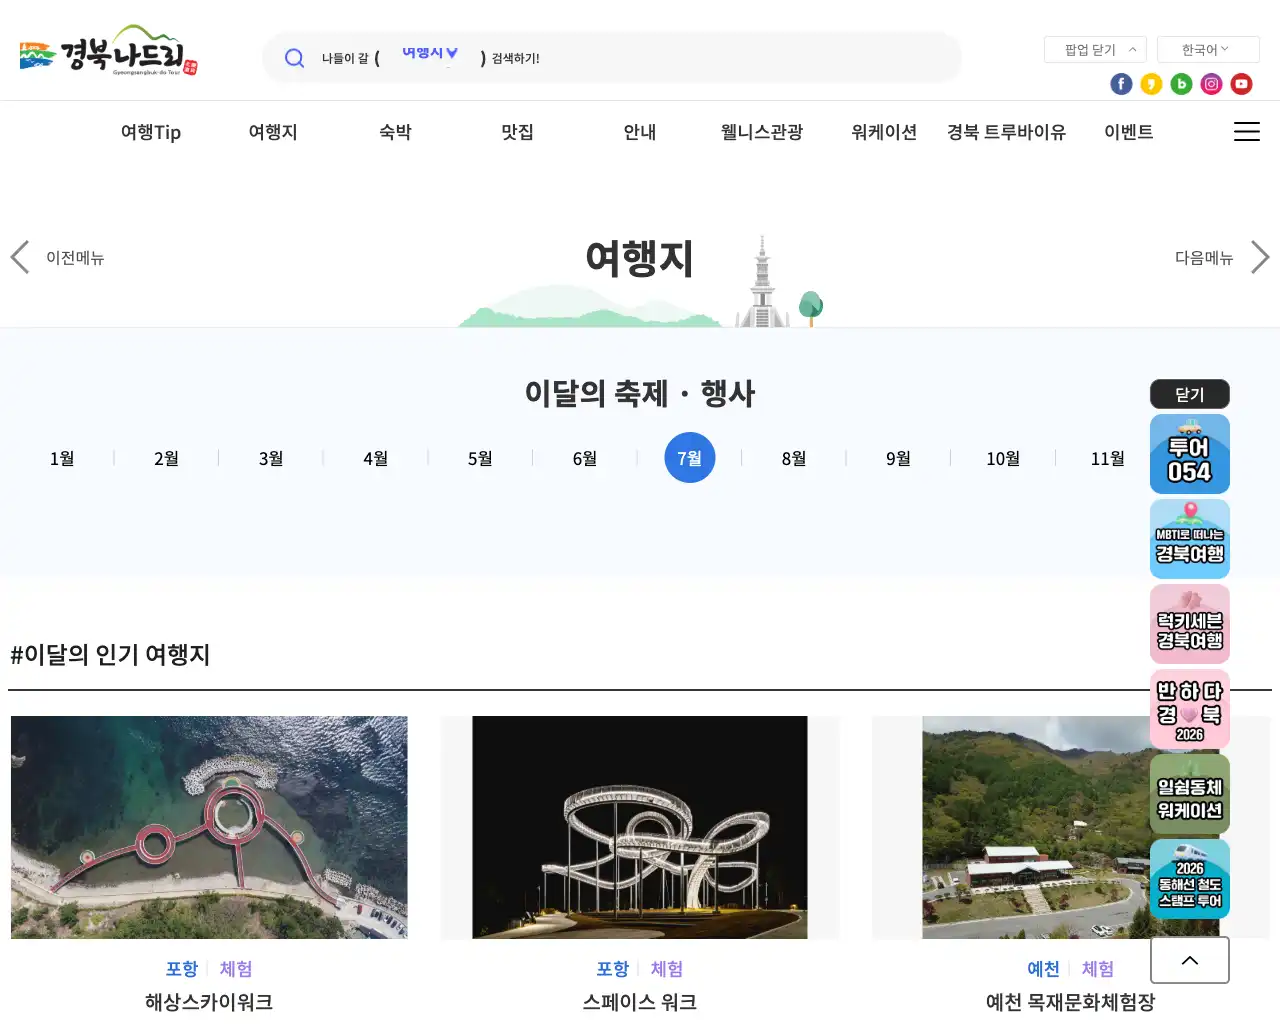Open the yellow KakaoStory social icon

(x=1151, y=84)
